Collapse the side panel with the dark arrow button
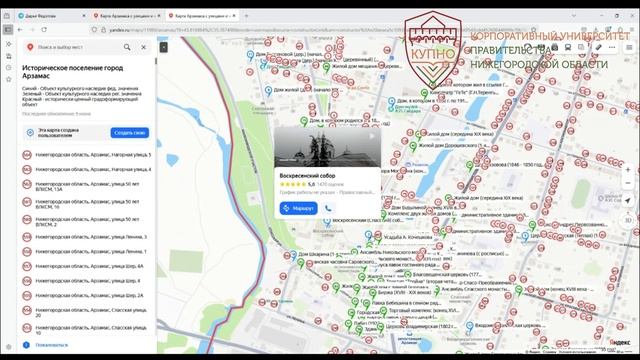The width and height of the screenshot is (640, 360). [163, 47]
